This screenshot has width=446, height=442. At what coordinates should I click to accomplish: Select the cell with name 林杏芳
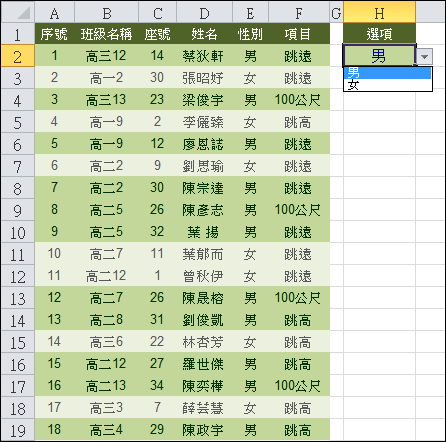(x=204, y=342)
